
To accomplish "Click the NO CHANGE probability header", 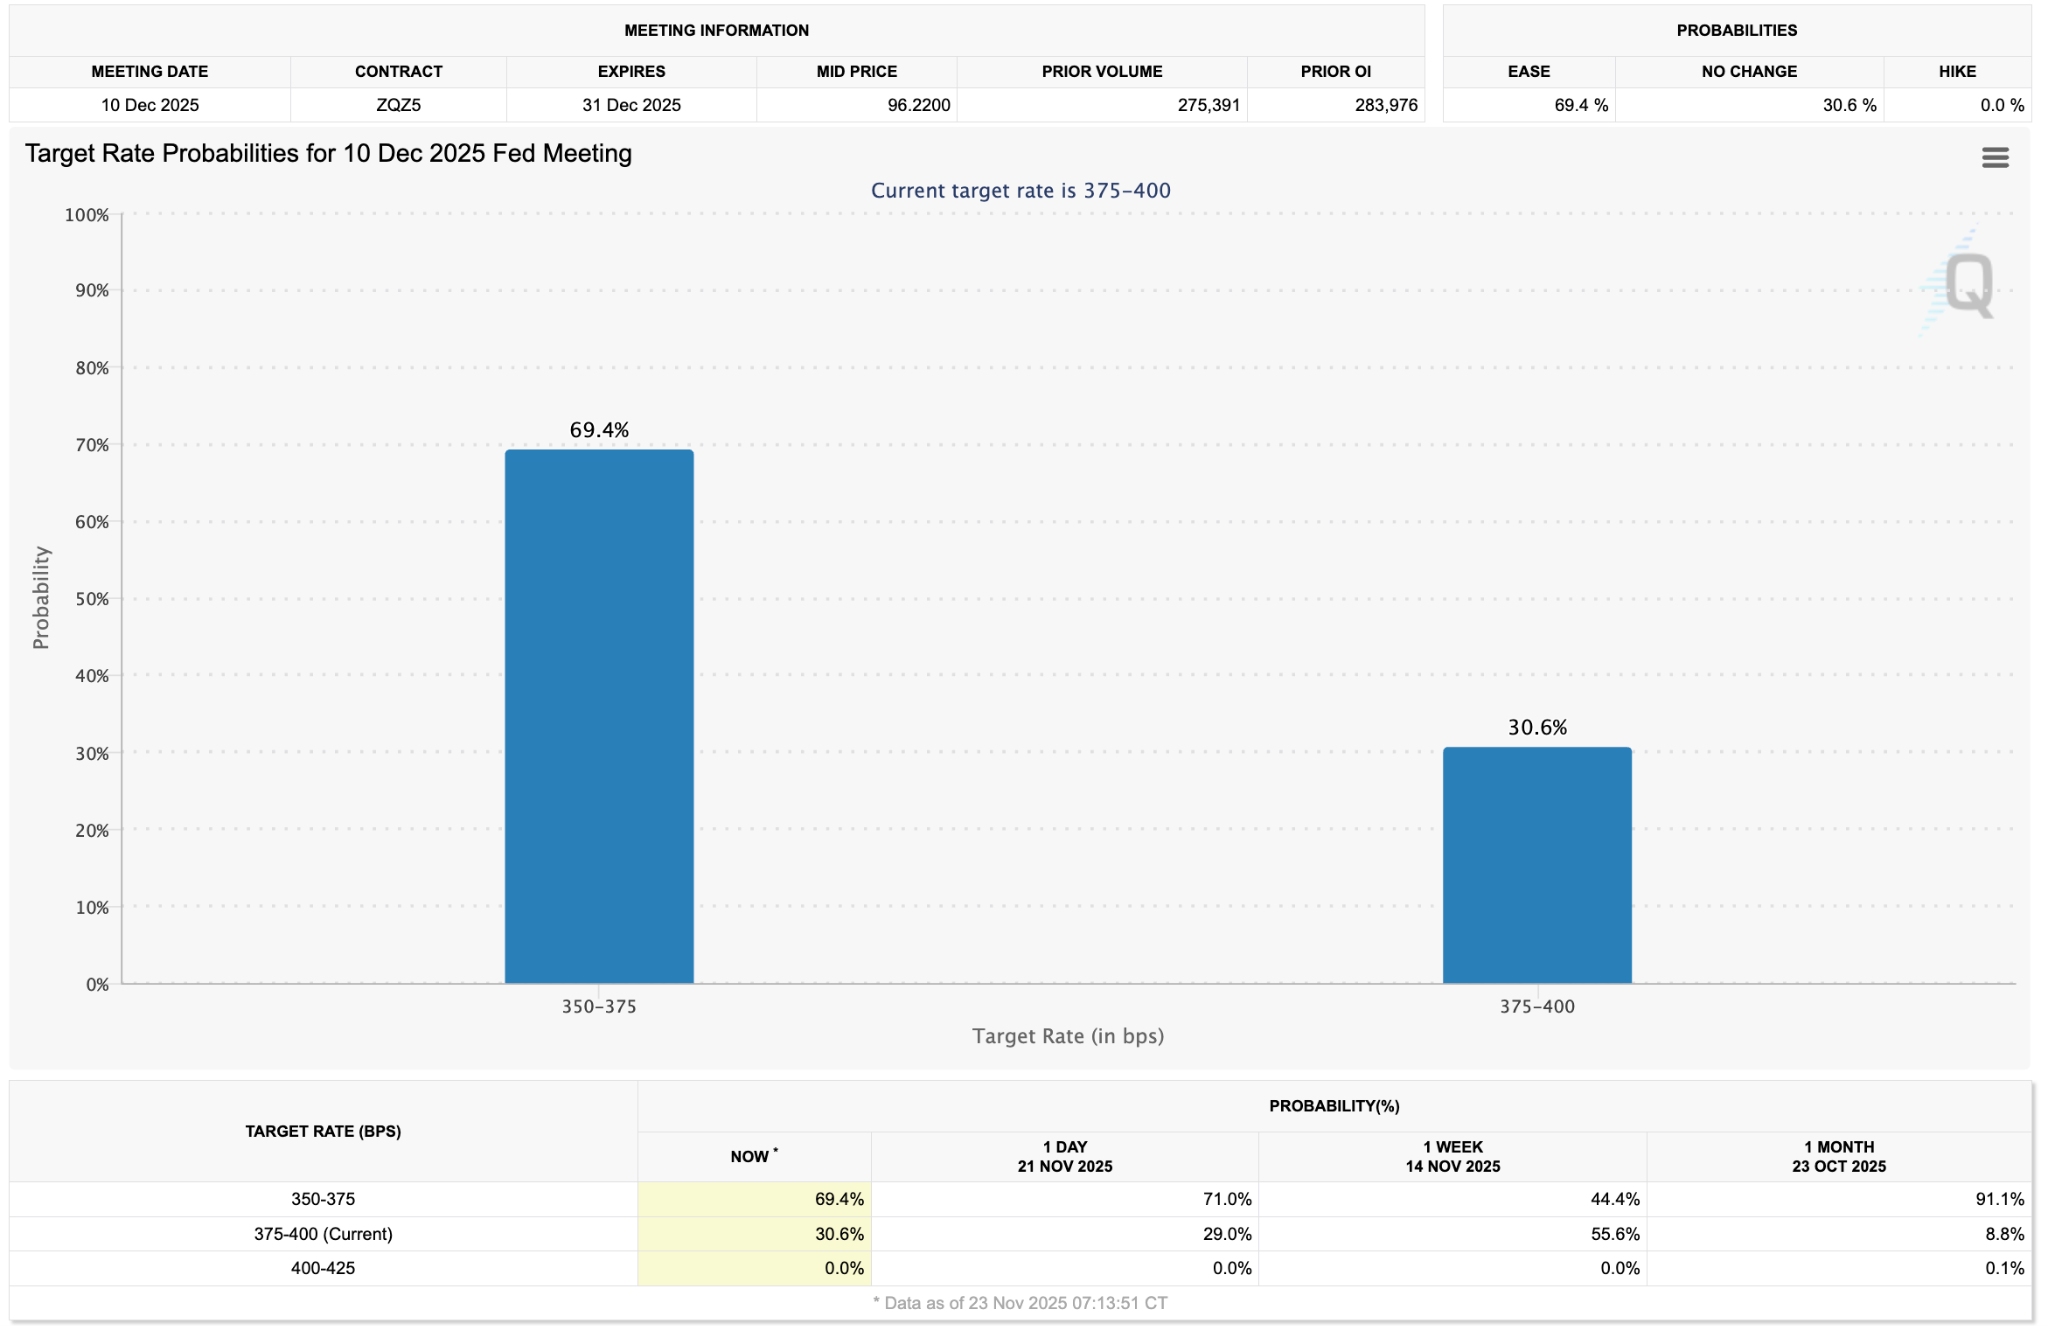I will [1748, 71].
